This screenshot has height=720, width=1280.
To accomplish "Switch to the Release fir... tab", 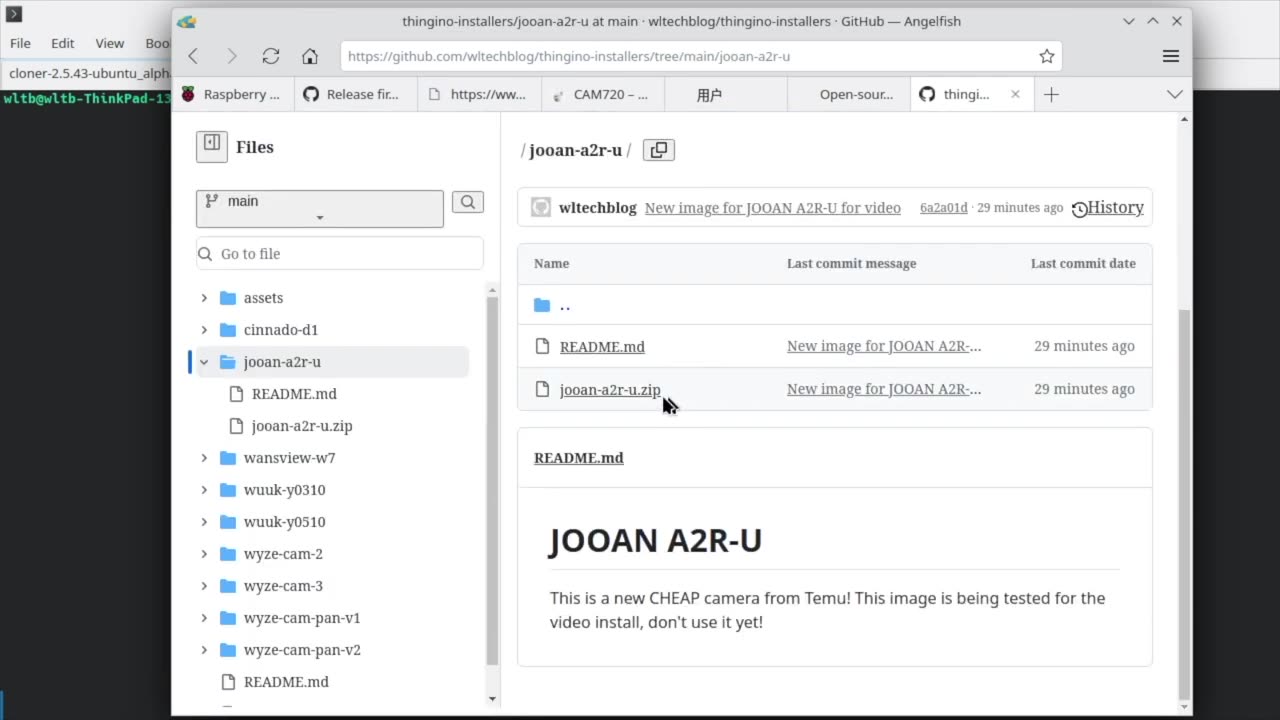I will pyautogui.click(x=354, y=94).
